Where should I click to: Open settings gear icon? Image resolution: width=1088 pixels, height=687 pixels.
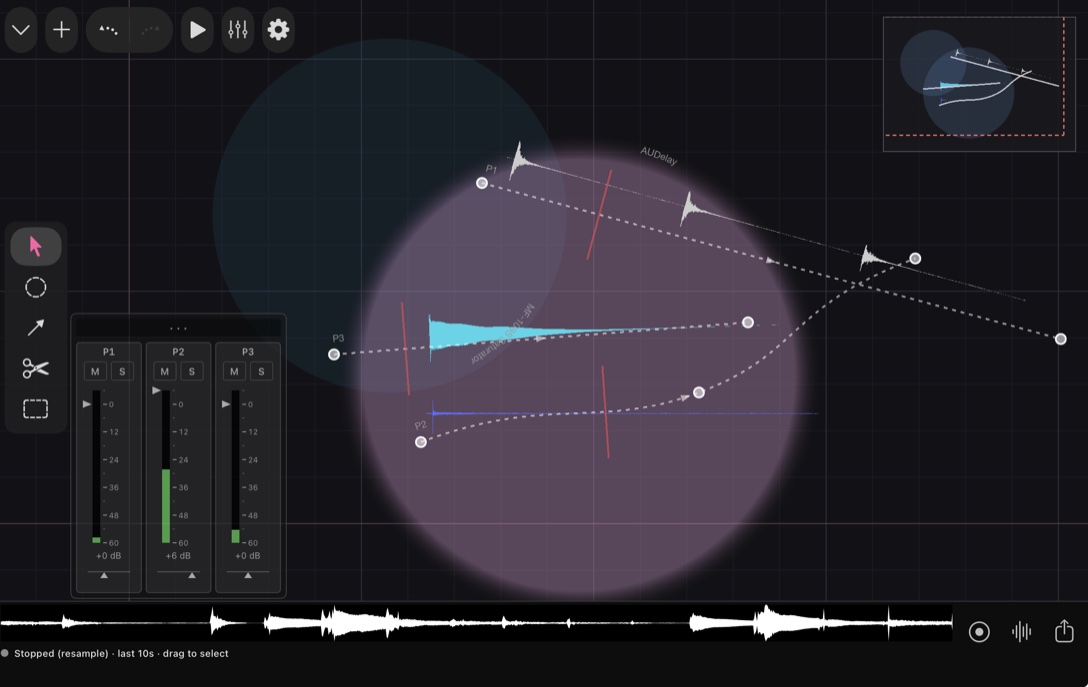coord(278,30)
